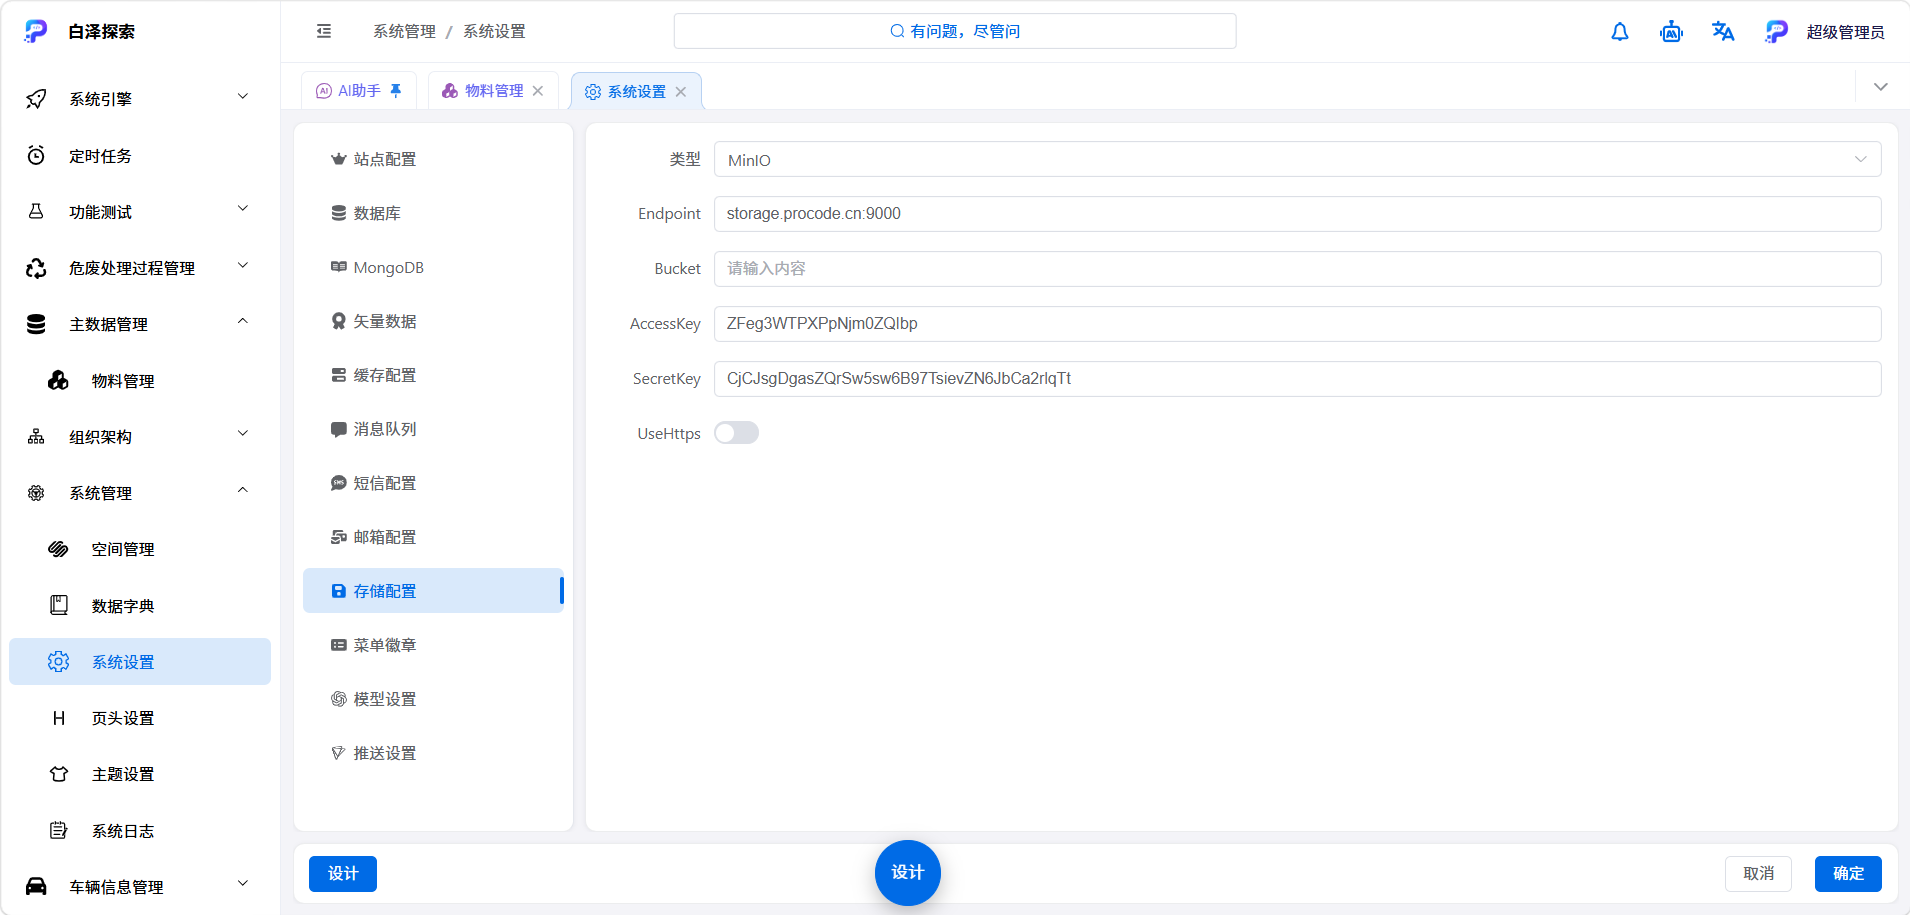Screen dimensions: 1910x915
Task: Click the SecretKey input field
Action: [x=1297, y=379]
